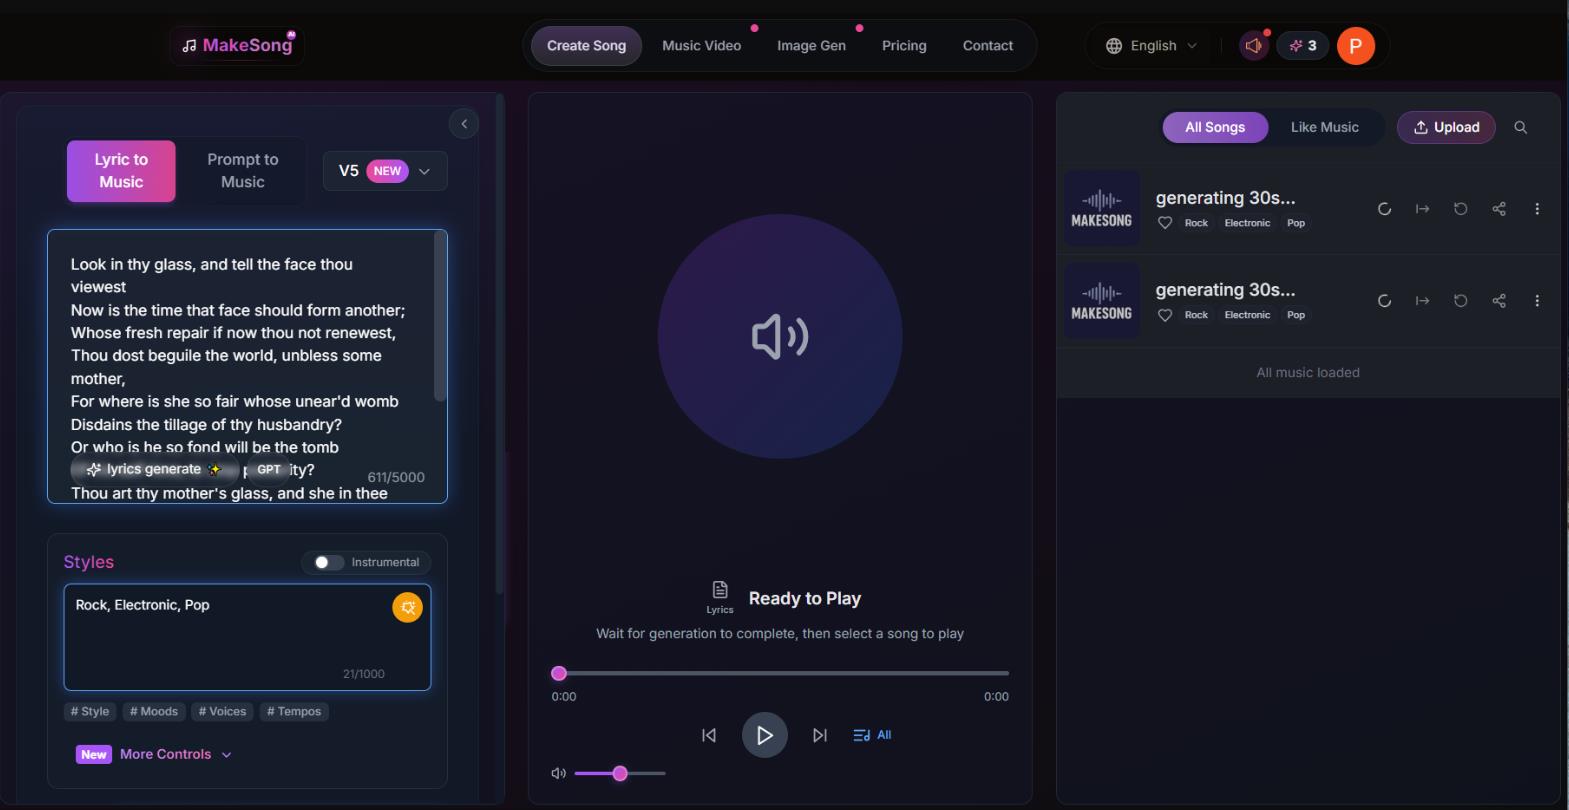Share the second generating song
The width and height of the screenshot is (1569, 810).
pos(1498,301)
